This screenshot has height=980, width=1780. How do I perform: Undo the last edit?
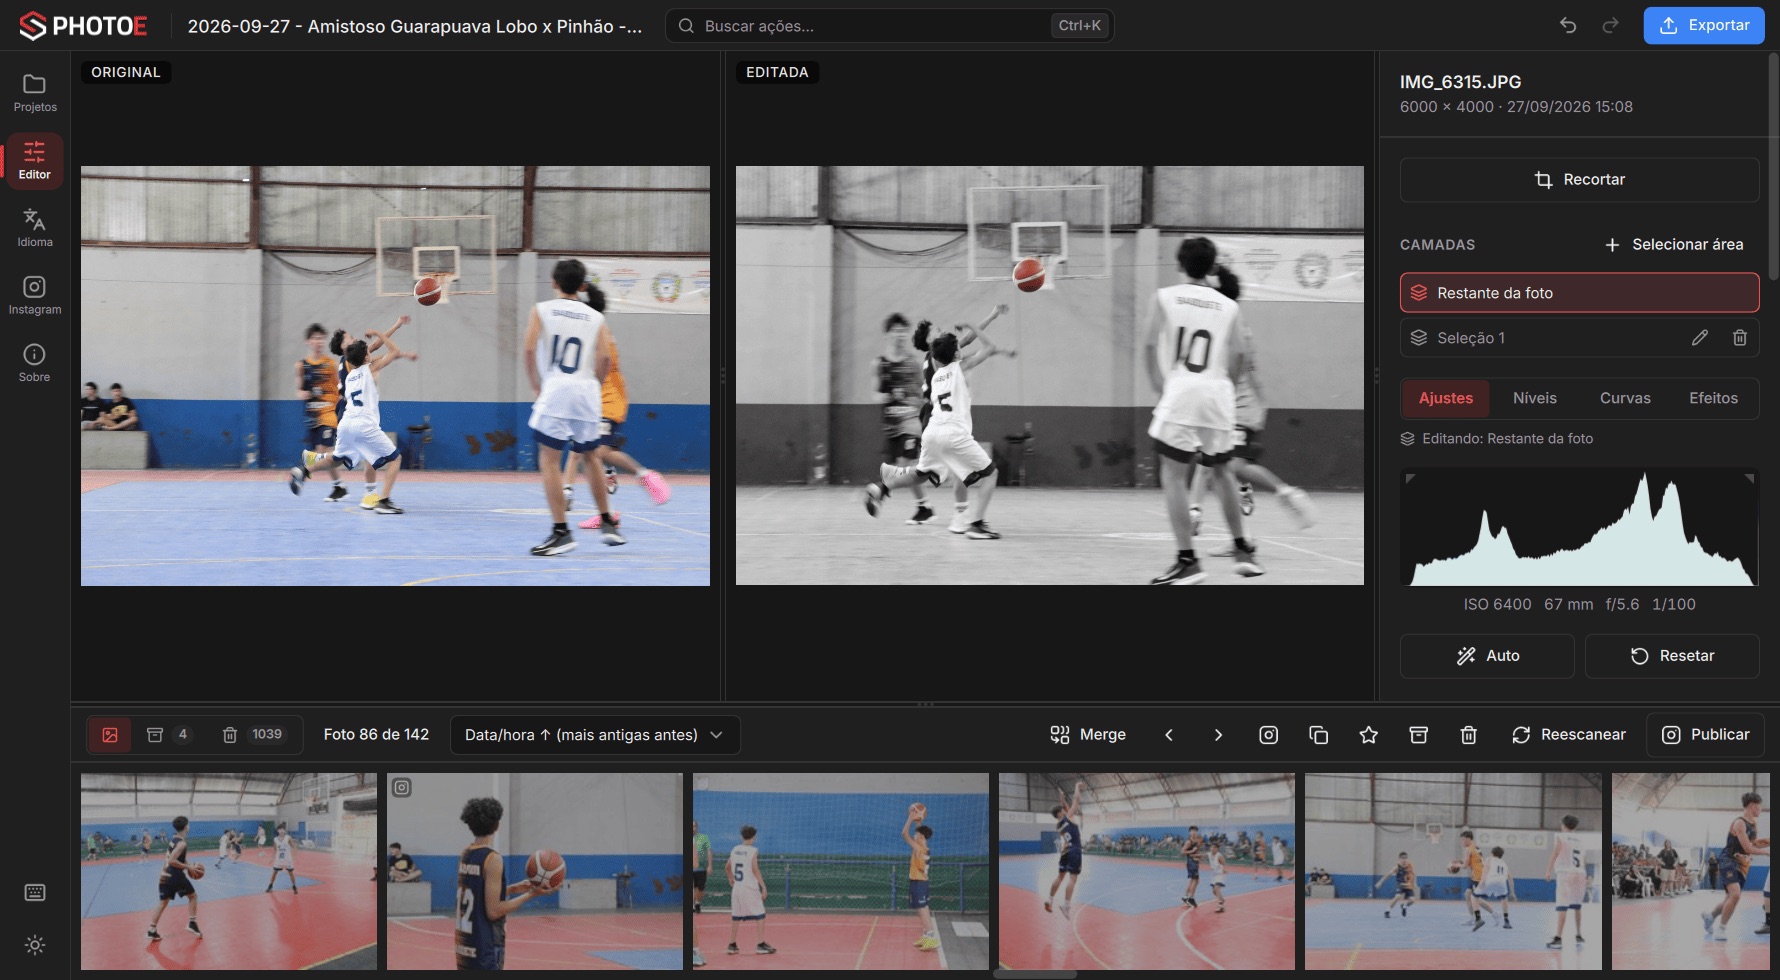1568,26
